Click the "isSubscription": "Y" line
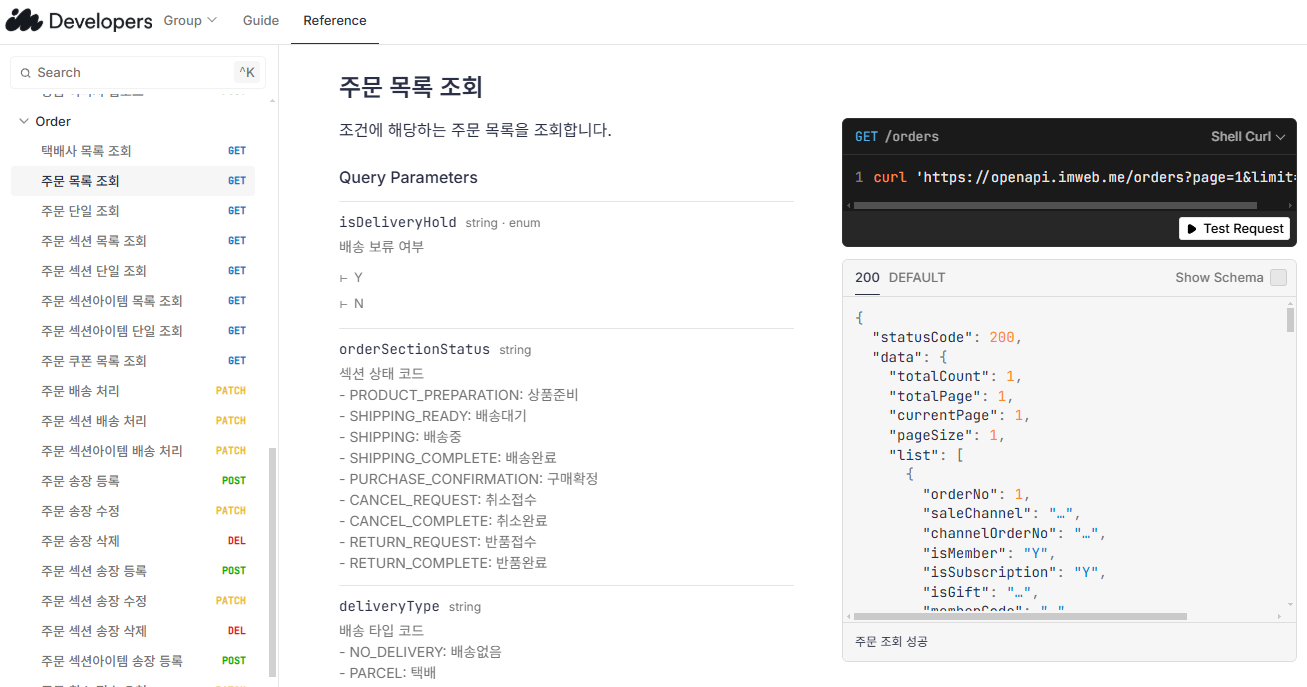Screen dimensions: 1307x687 click(1014, 573)
